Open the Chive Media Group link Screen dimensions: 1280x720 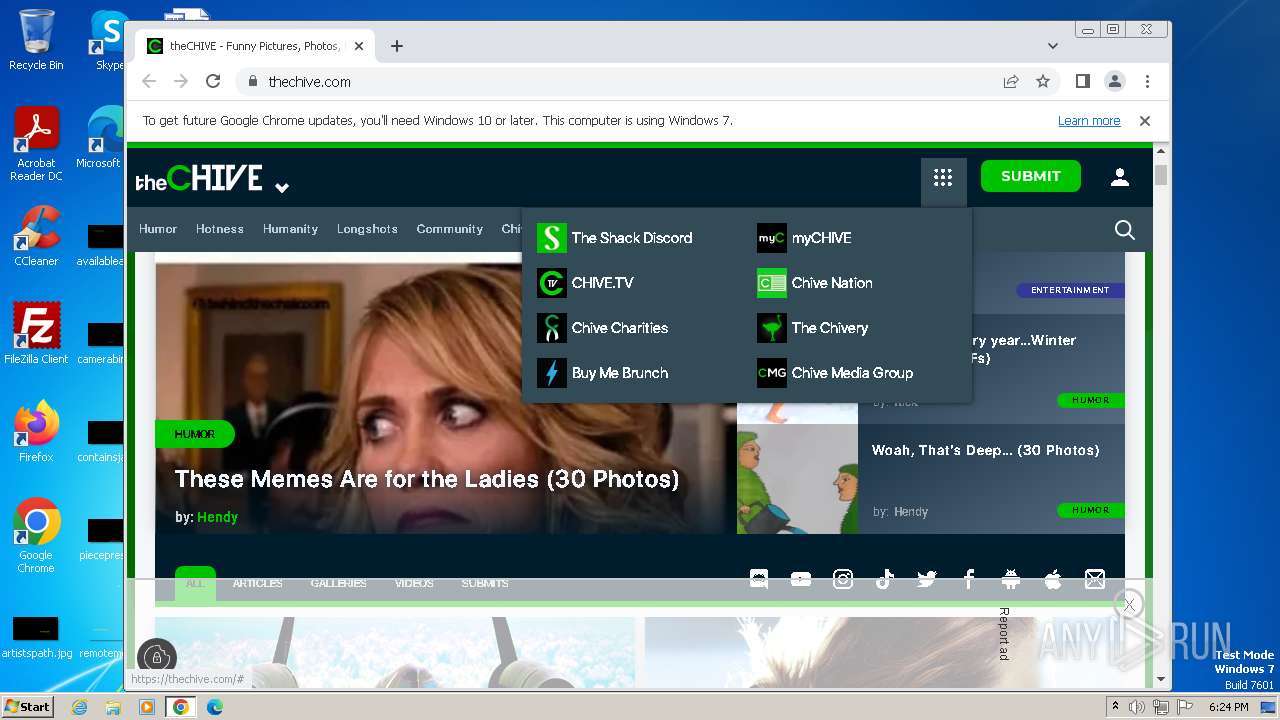tap(852, 373)
